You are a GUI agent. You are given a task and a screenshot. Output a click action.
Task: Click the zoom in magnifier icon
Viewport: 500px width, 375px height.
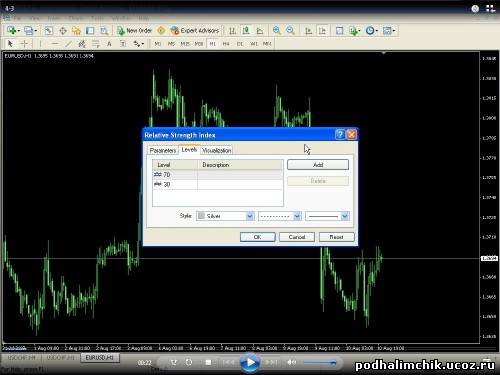pos(276,31)
